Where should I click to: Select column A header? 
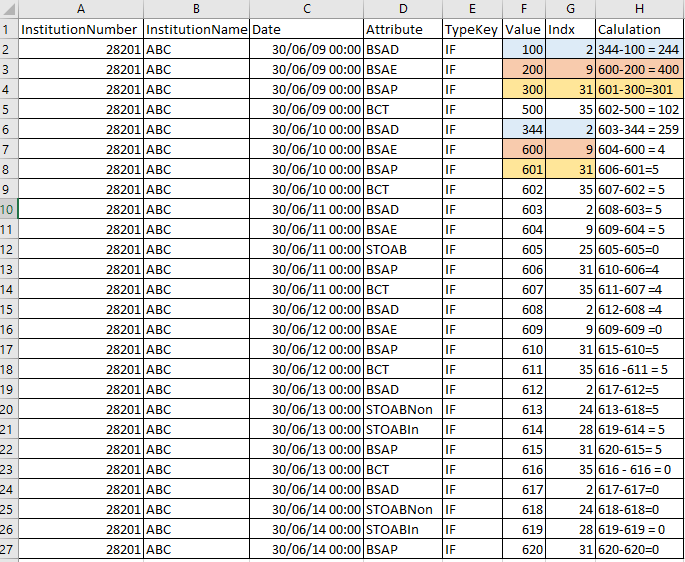(81, 9)
